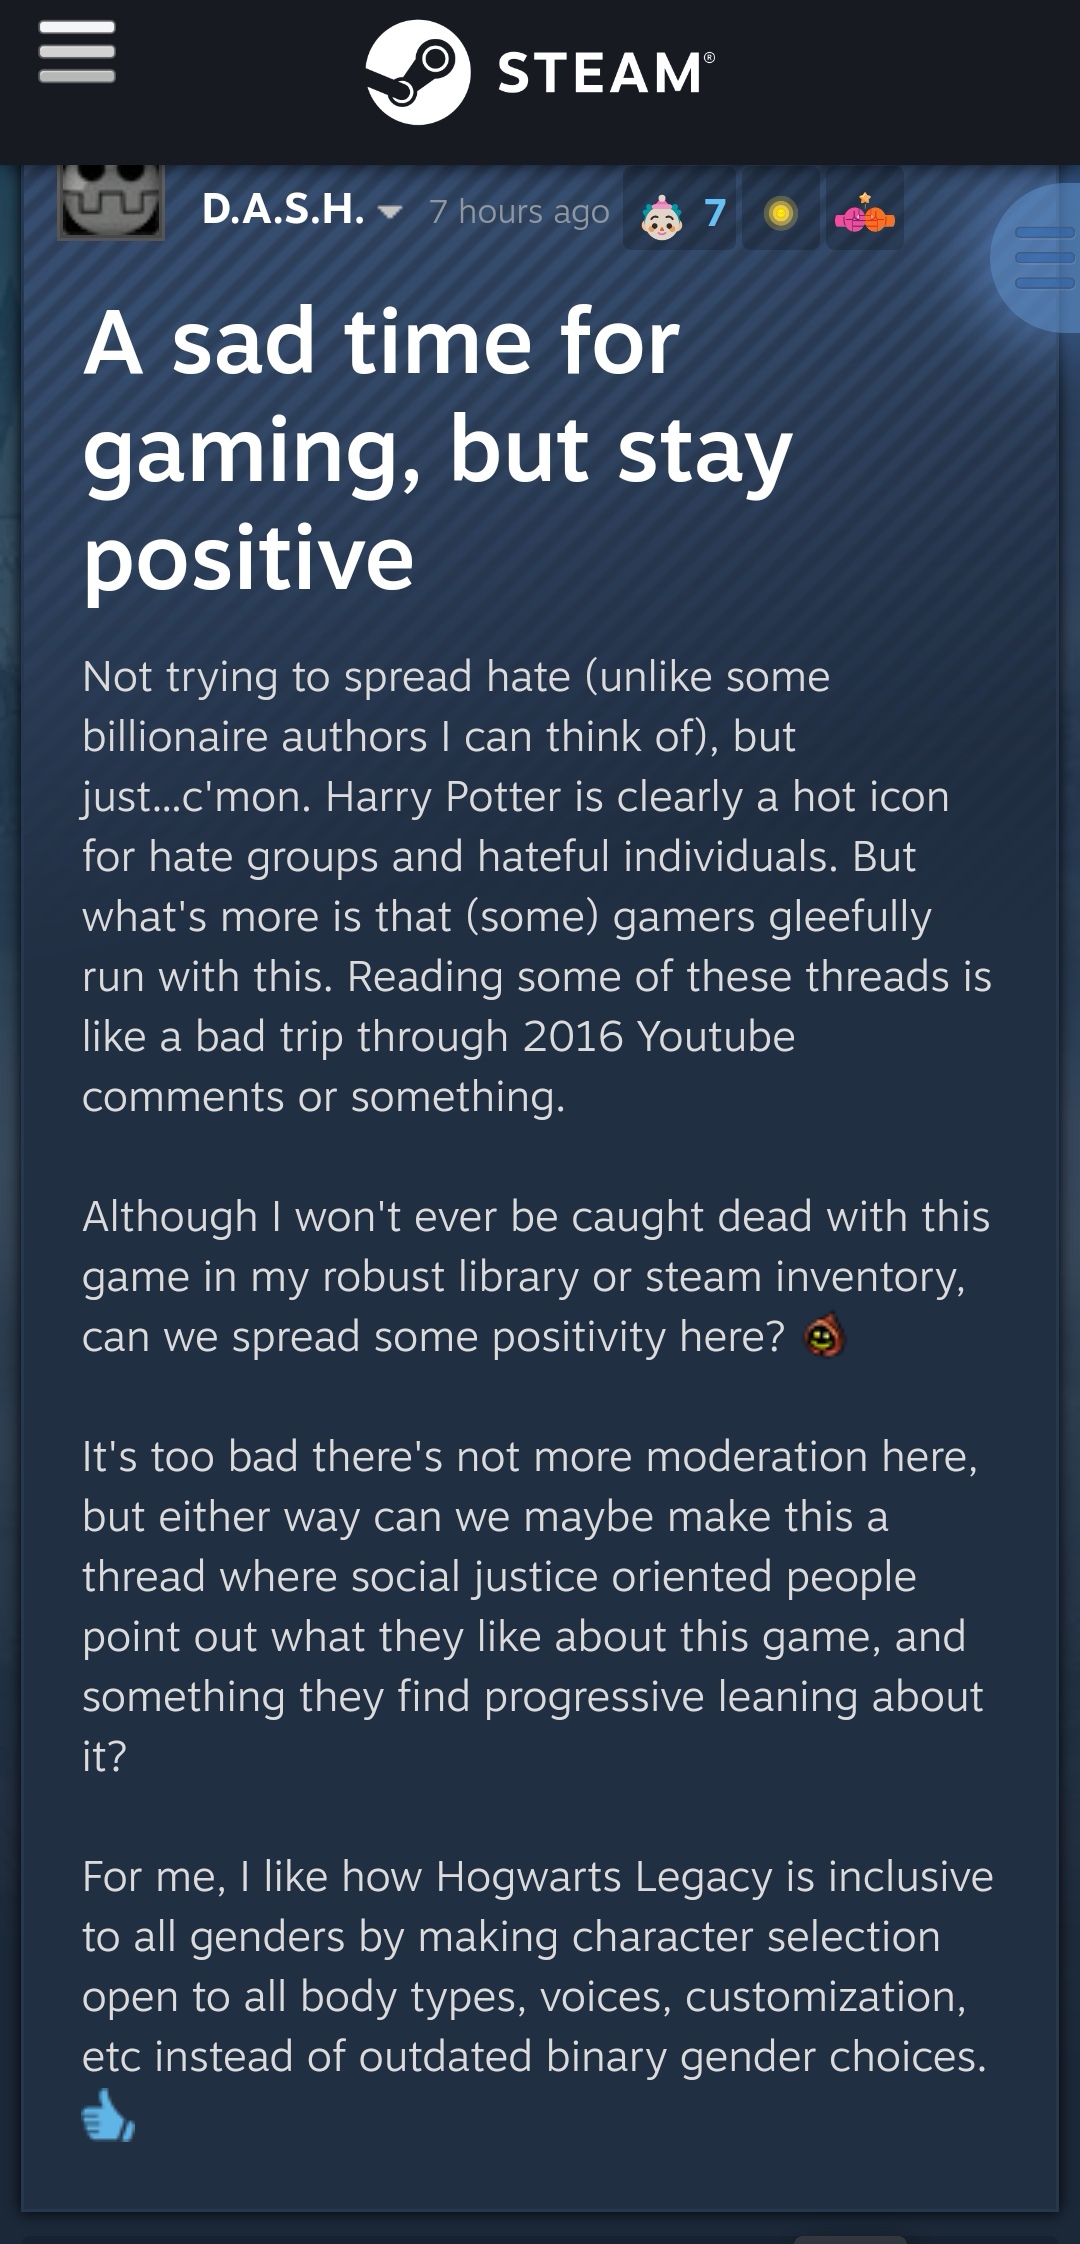Click the gray tab at the bottom edge
Viewport: 1080px width, 2244px height.
click(850, 2238)
